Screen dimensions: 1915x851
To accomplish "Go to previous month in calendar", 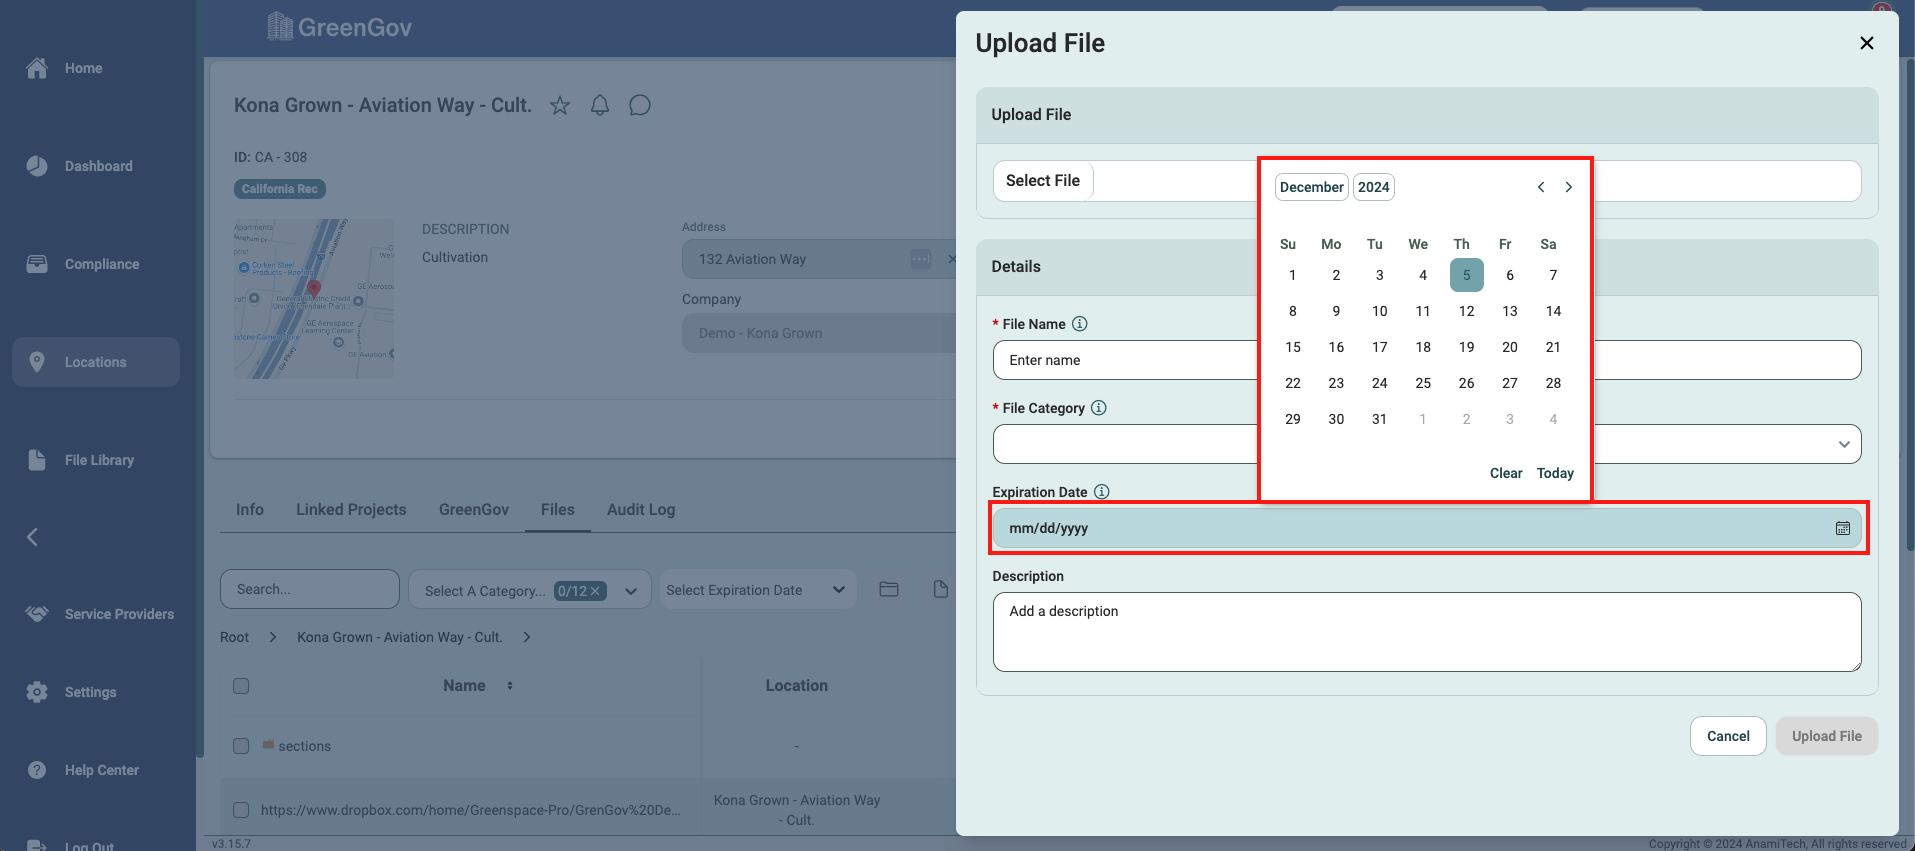I will pyautogui.click(x=1541, y=187).
